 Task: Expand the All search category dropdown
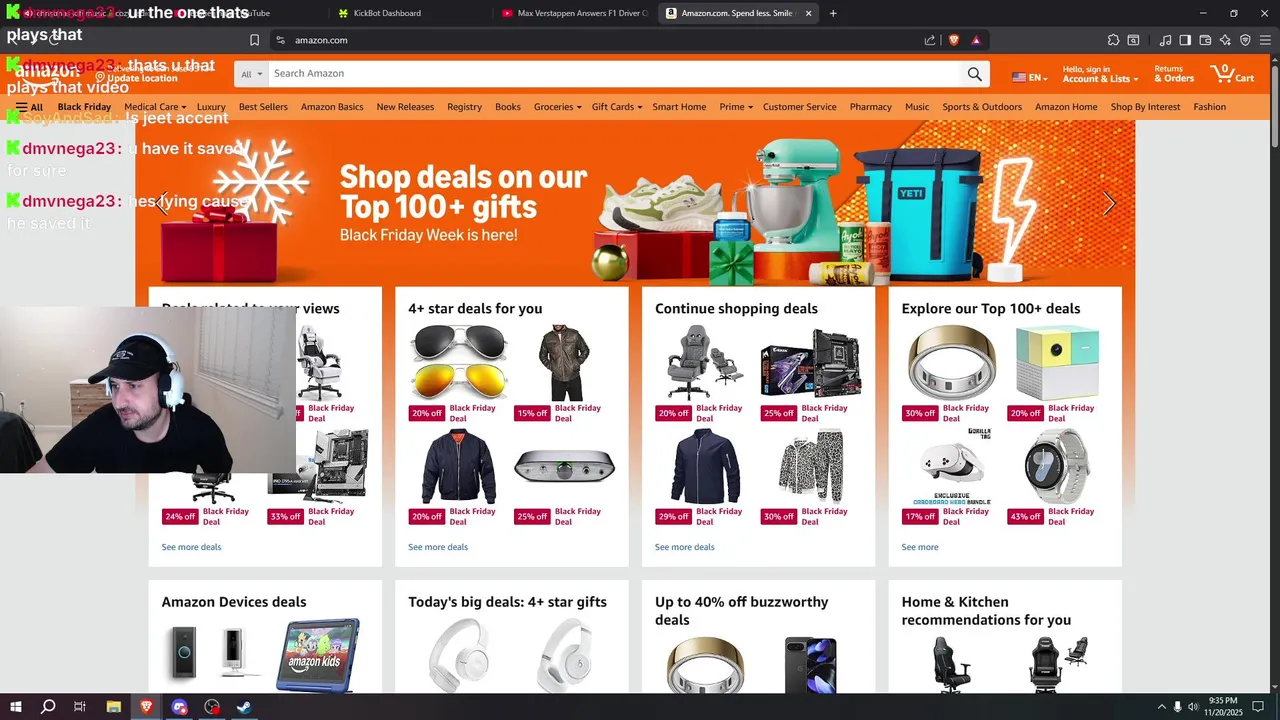click(252, 74)
